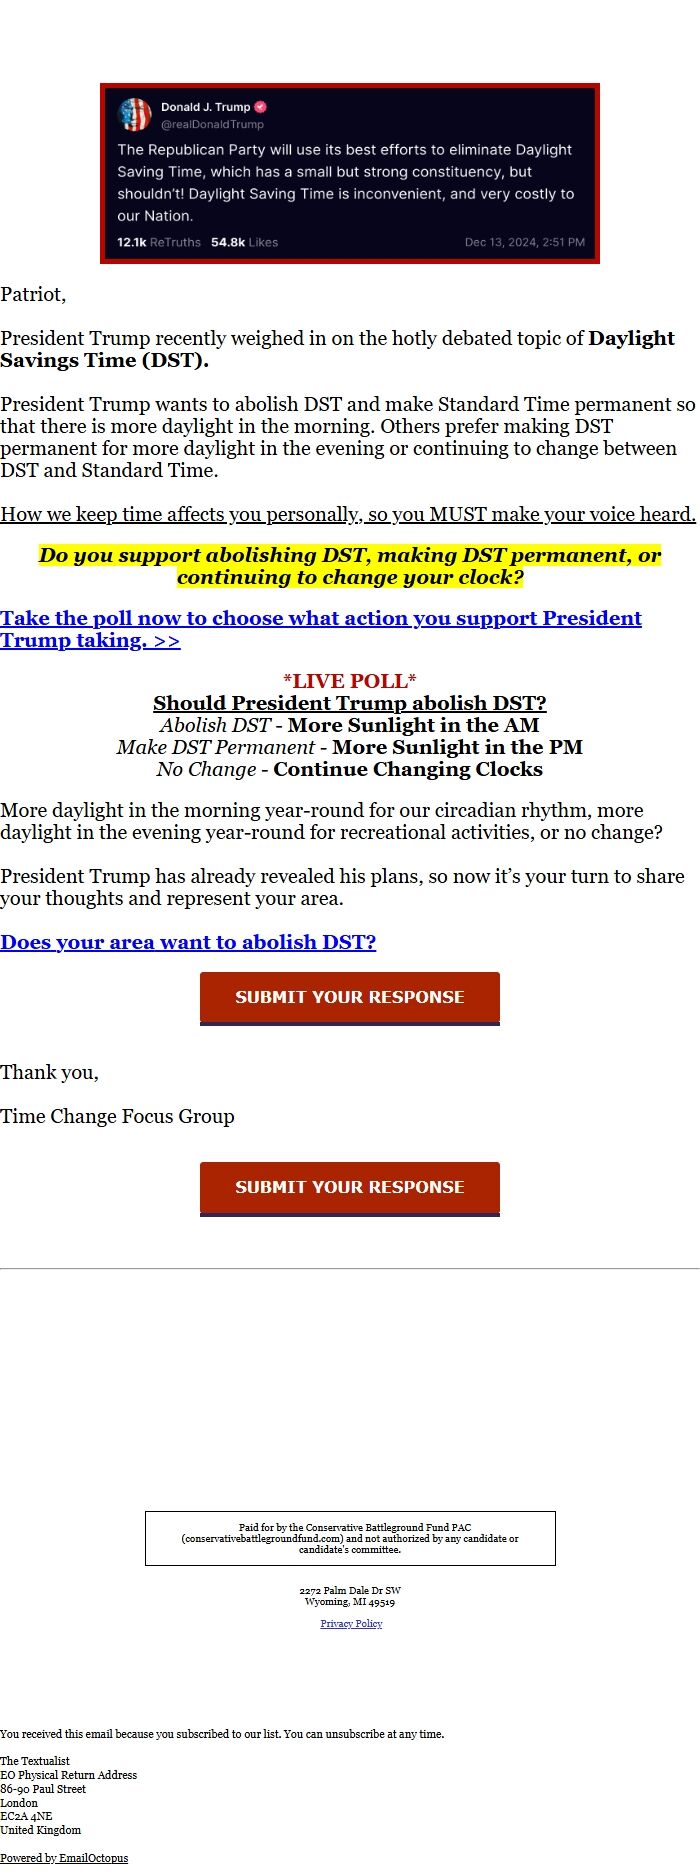This screenshot has width=700, height=1876.
Task: Click the Conservative Battleground Fund disclaimer box
Action: click(351, 1538)
